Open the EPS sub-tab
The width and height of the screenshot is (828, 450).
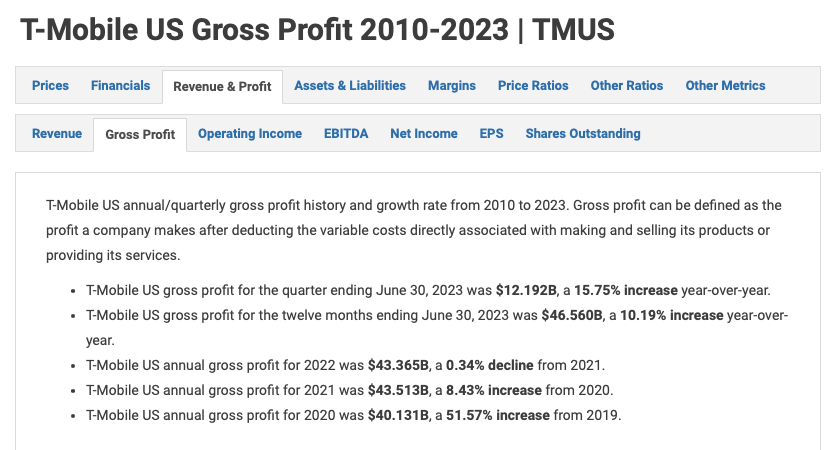pos(491,134)
